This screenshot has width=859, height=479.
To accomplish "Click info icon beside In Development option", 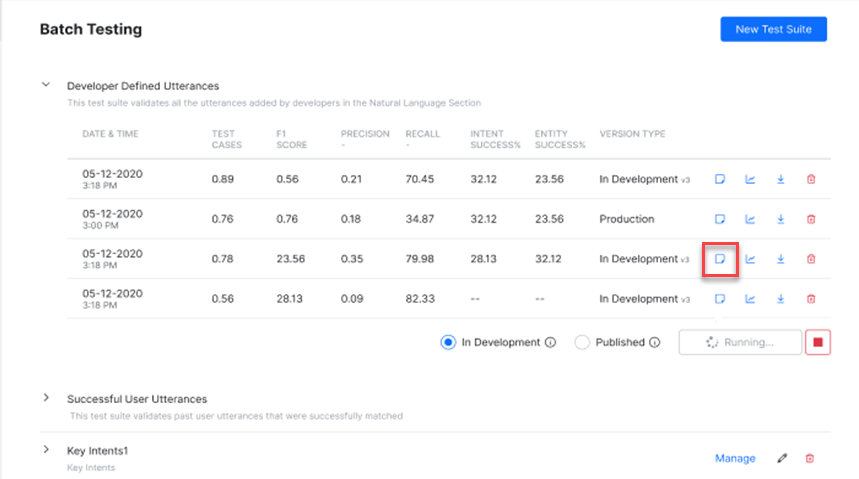I will [550, 342].
